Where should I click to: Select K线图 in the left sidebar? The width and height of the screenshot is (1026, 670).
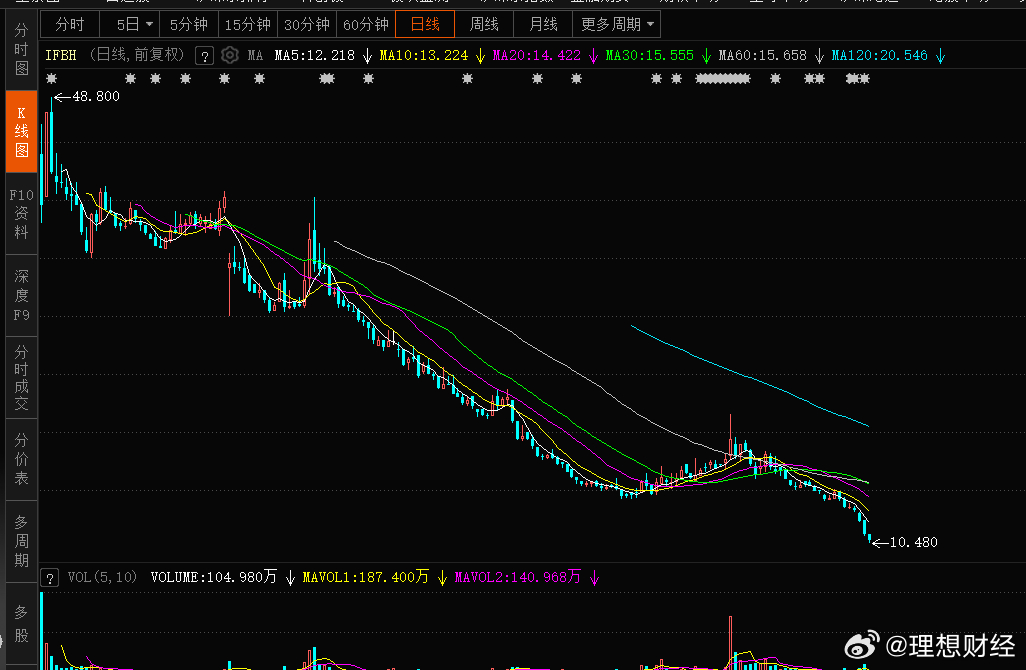pos(22,132)
